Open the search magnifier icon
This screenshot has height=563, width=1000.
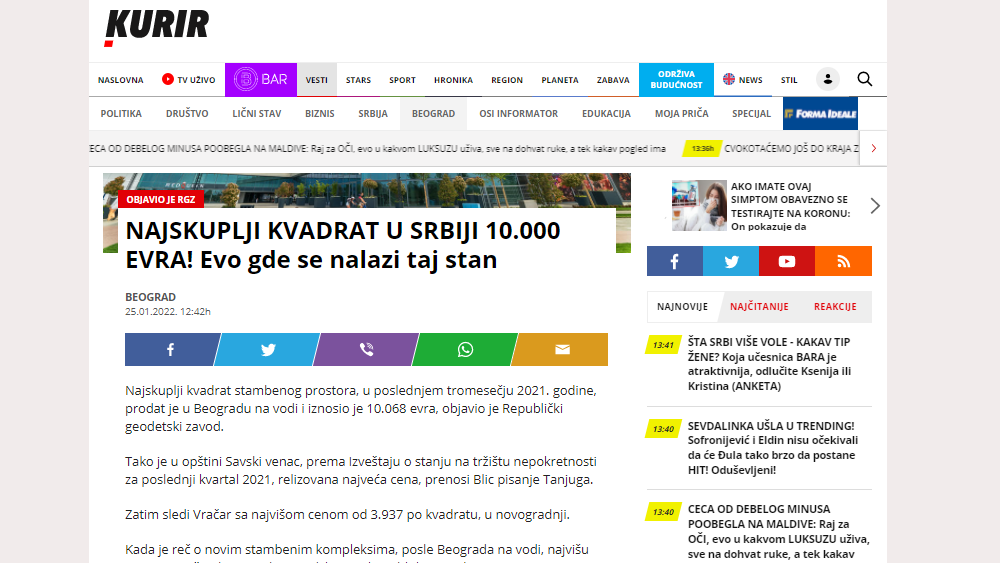tap(865, 79)
